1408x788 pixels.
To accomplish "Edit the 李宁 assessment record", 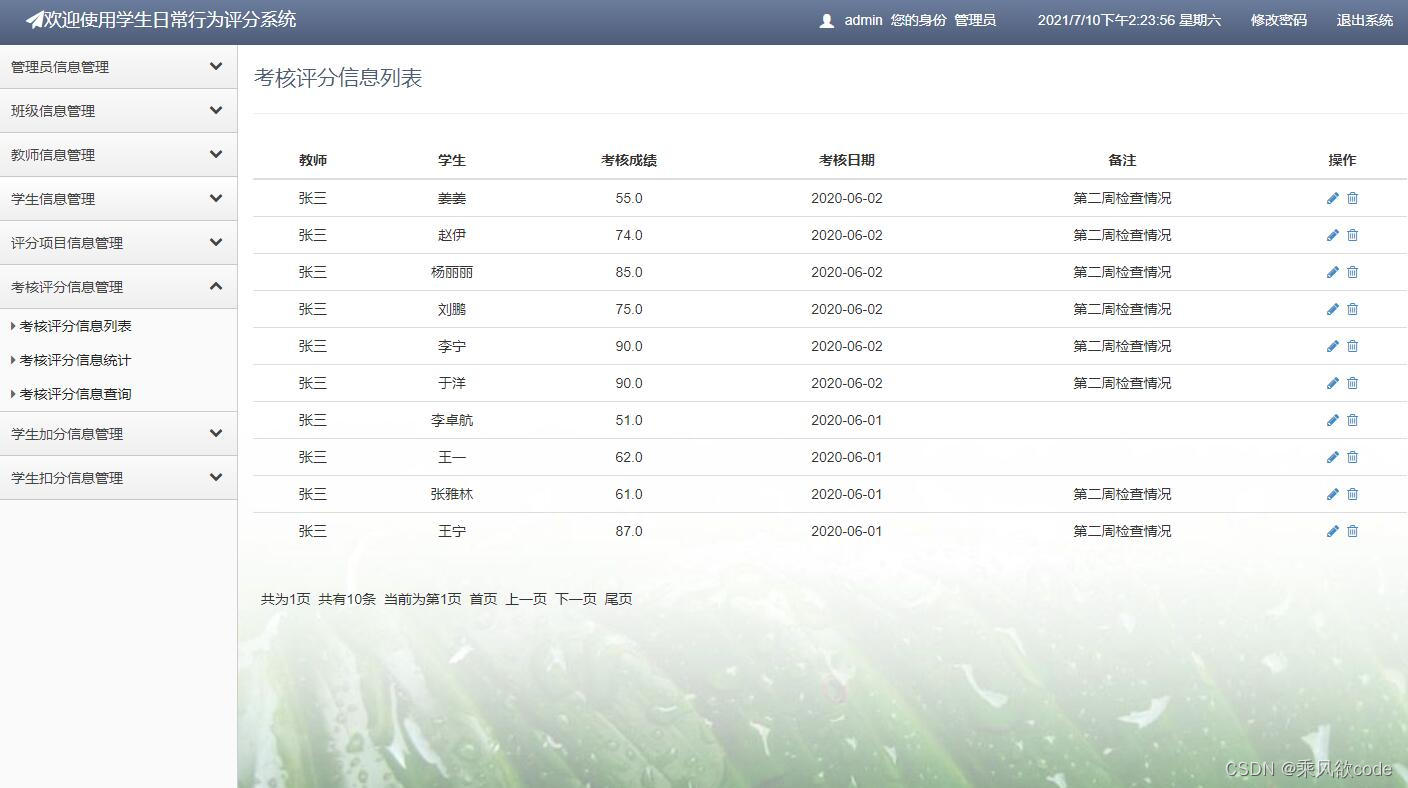I will coord(1332,346).
